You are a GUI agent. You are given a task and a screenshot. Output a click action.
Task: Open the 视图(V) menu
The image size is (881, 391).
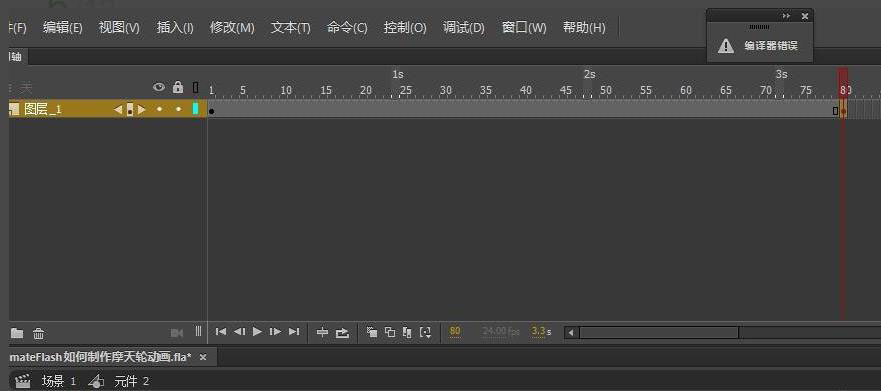tap(119, 28)
